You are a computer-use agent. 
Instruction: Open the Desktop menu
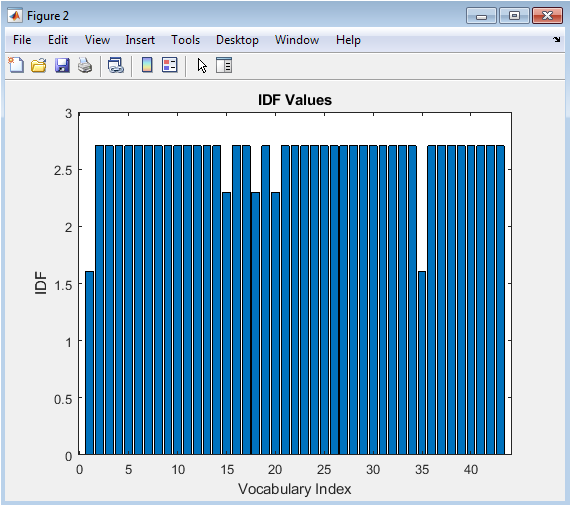237,40
